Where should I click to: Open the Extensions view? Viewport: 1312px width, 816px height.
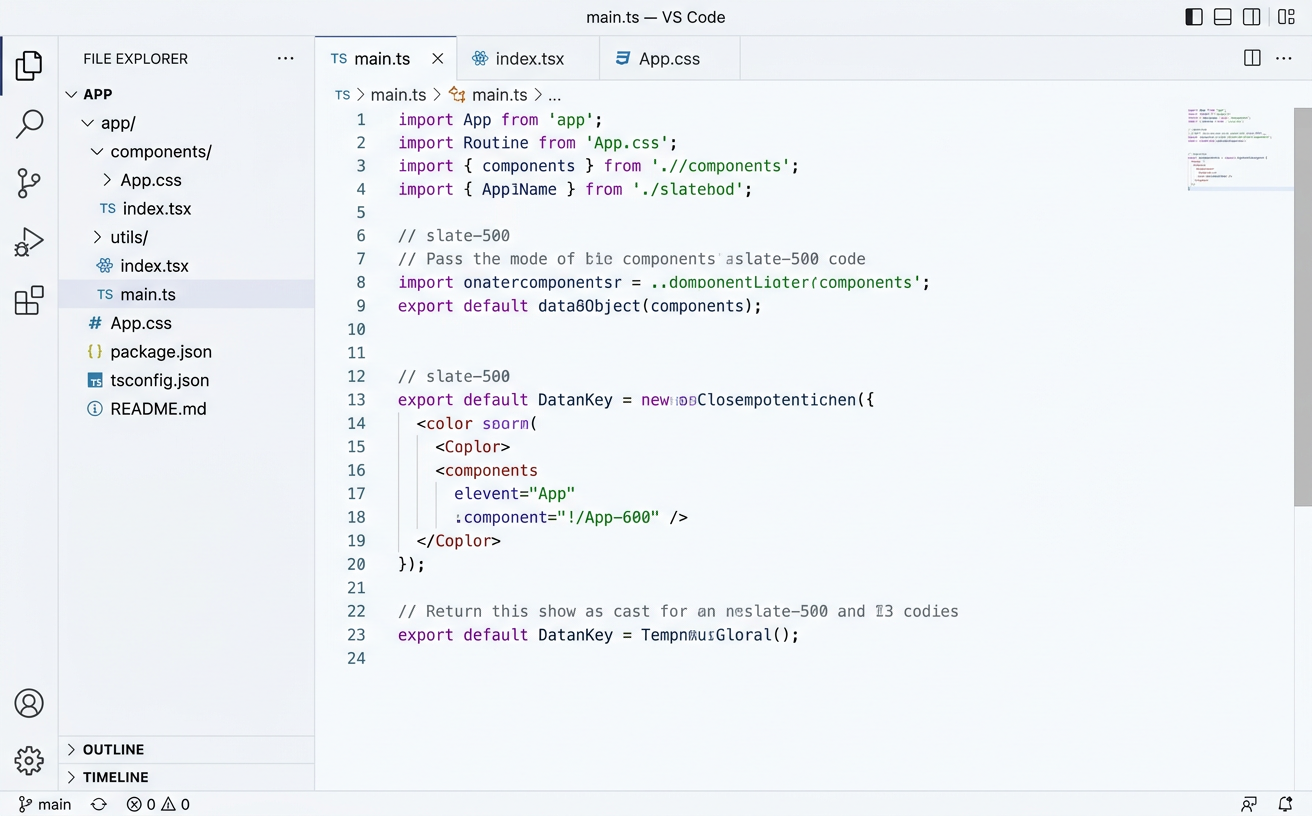[x=29, y=300]
